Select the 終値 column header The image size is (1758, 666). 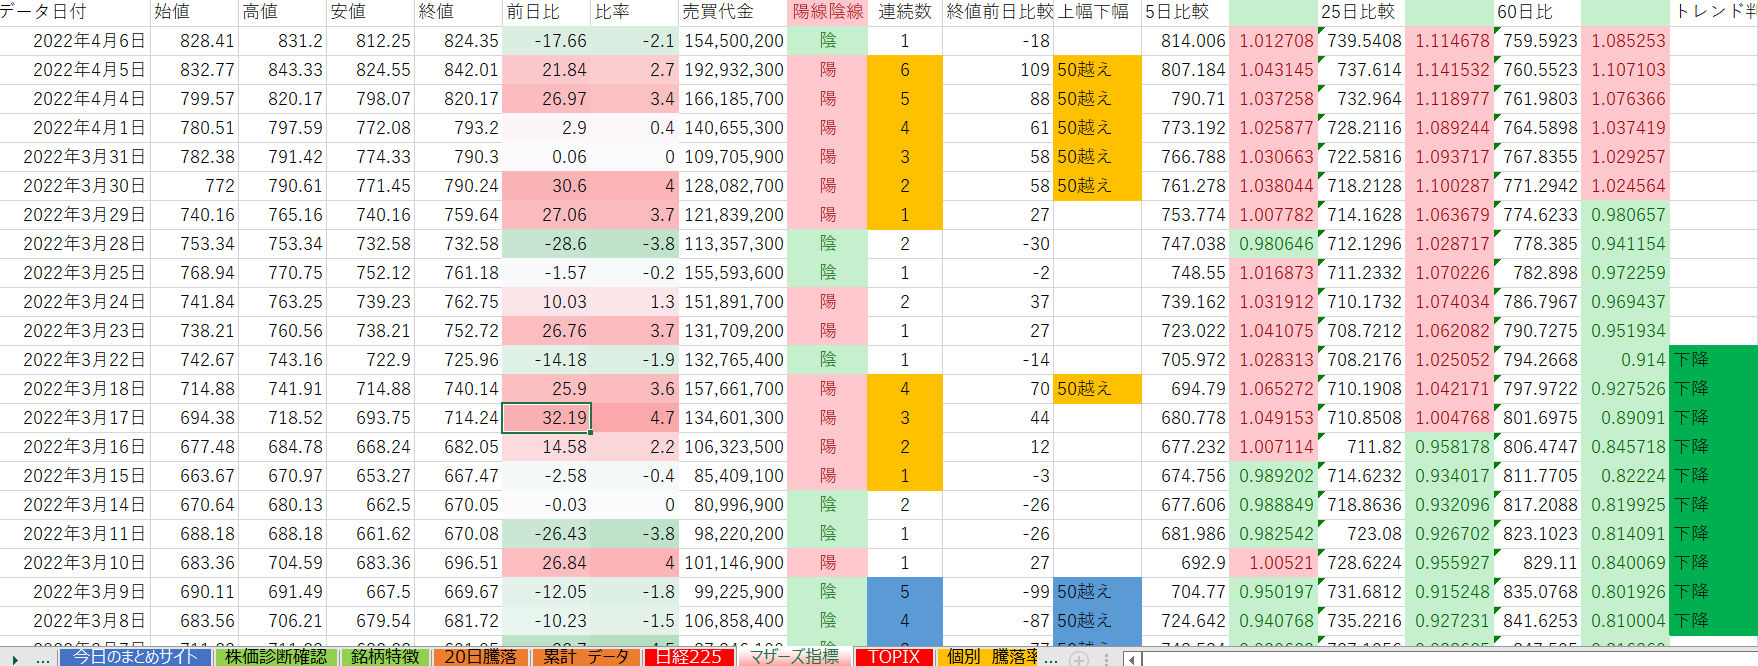point(459,12)
